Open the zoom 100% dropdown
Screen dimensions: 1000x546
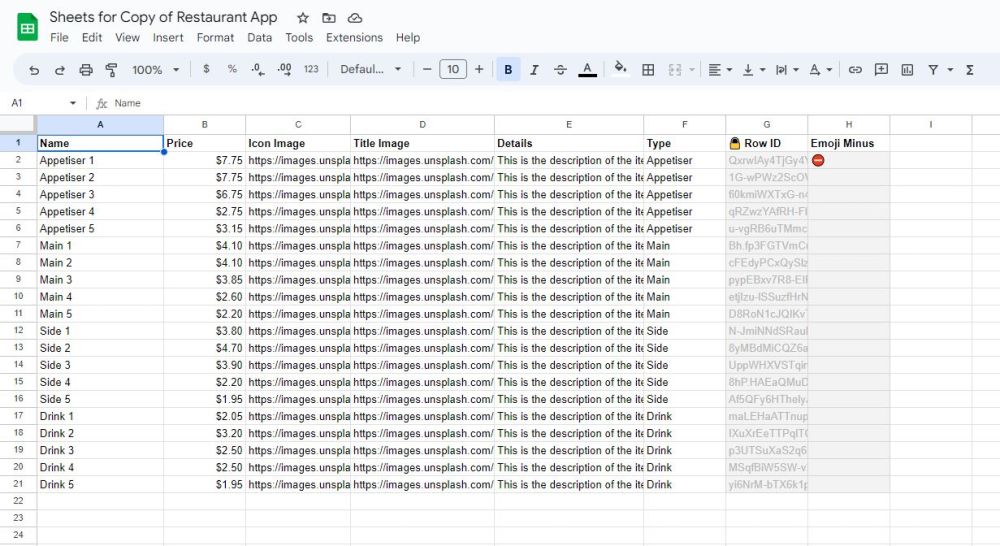click(155, 70)
